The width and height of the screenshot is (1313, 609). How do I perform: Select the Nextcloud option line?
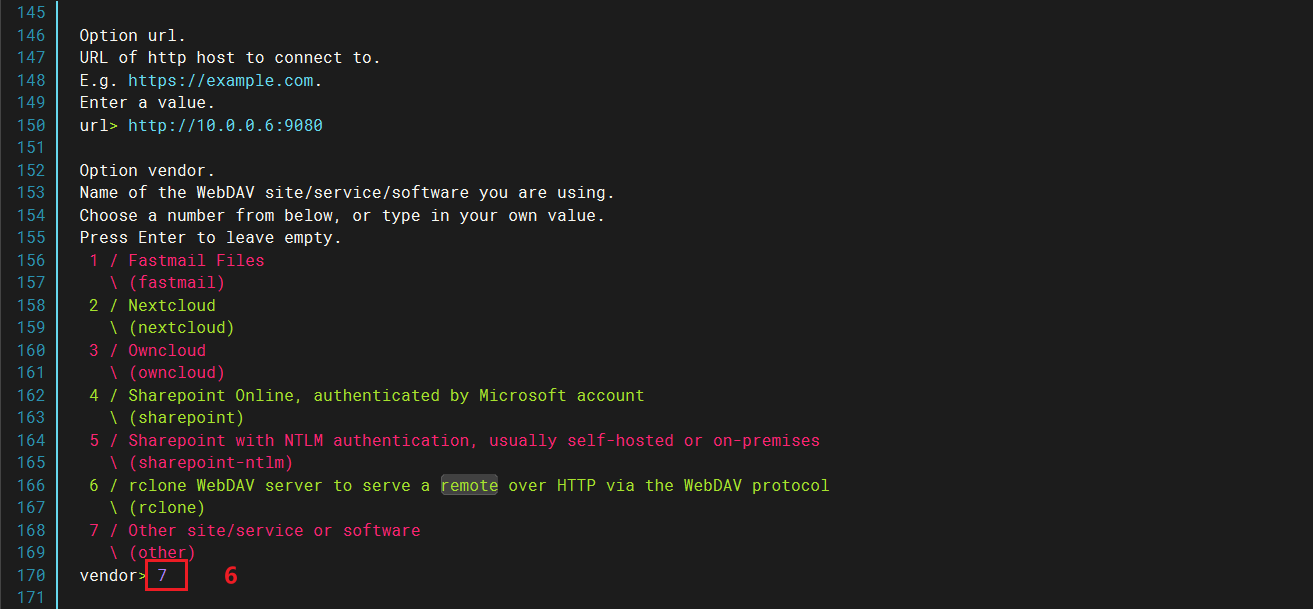click(171, 305)
